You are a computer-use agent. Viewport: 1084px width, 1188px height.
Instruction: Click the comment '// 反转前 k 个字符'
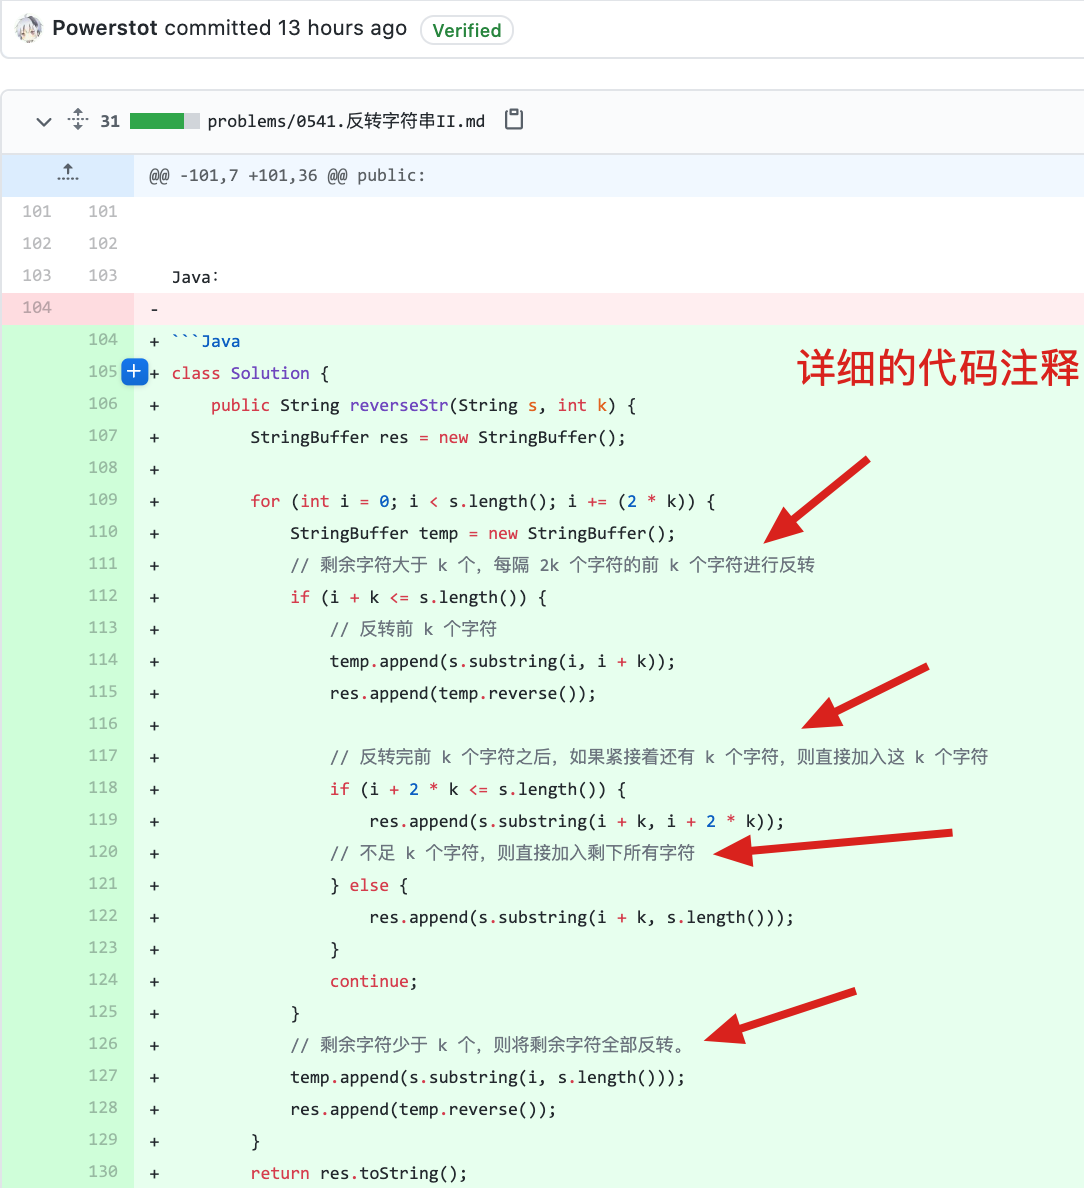pos(413,629)
